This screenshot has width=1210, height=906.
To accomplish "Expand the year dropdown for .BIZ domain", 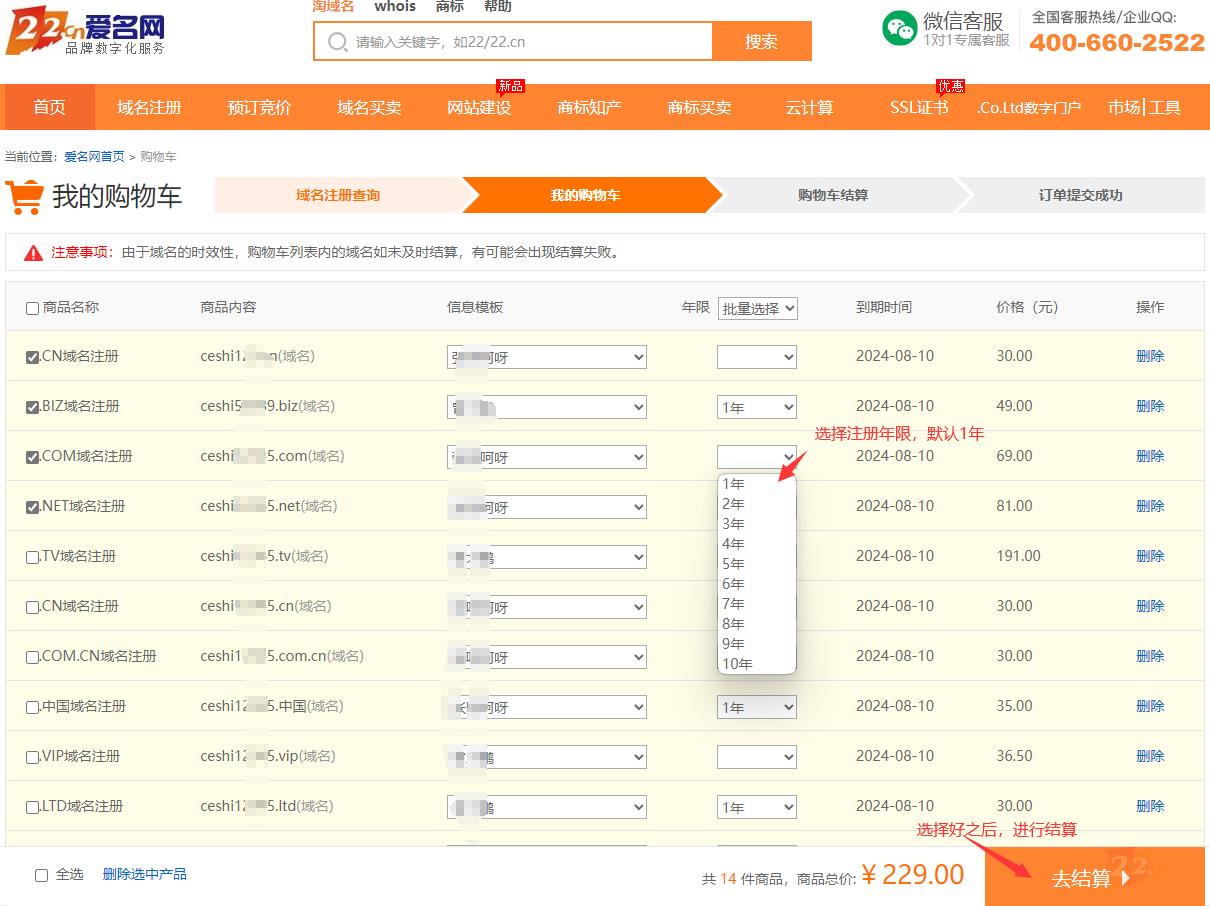I will pos(756,407).
